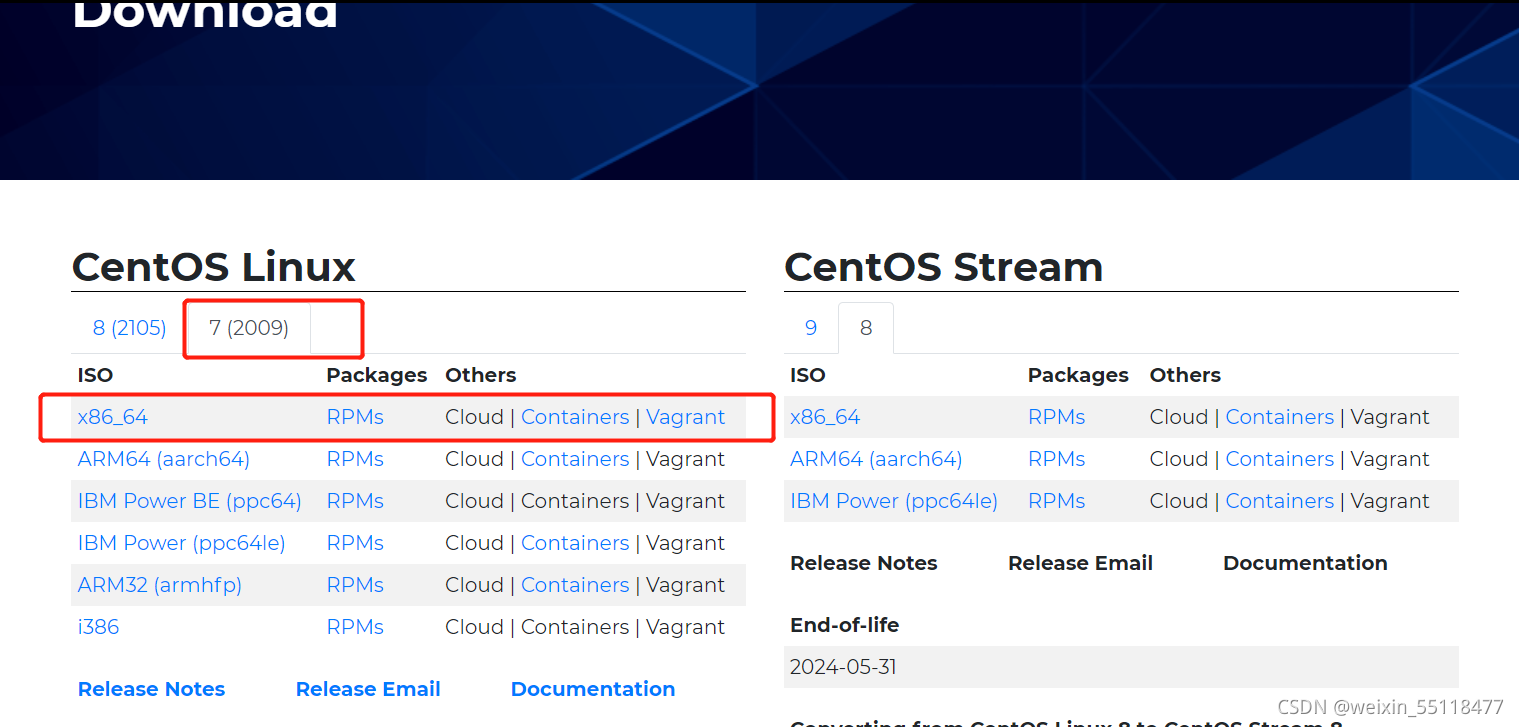Open the CentOS Linux Documentation link
Viewport: 1519px width, 727px height.
click(593, 689)
